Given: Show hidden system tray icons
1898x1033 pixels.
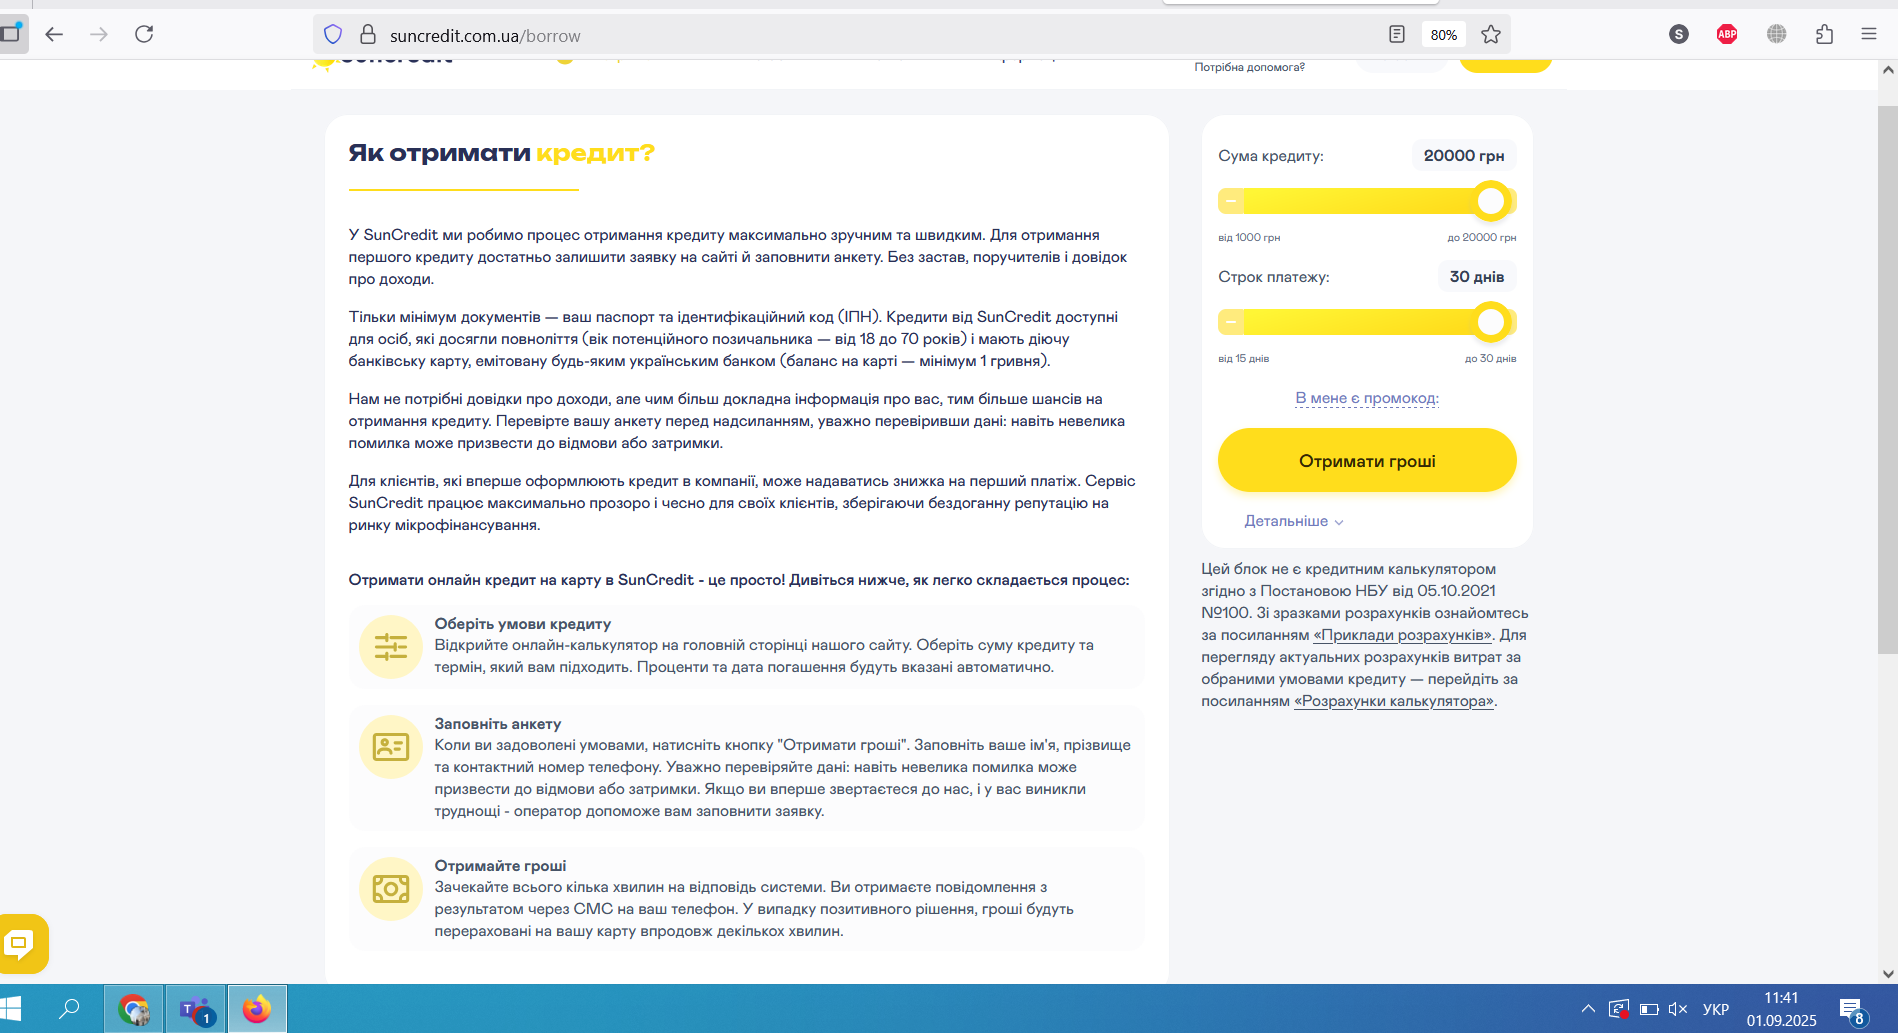Looking at the screenshot, I should (x=1588, y=1009).
